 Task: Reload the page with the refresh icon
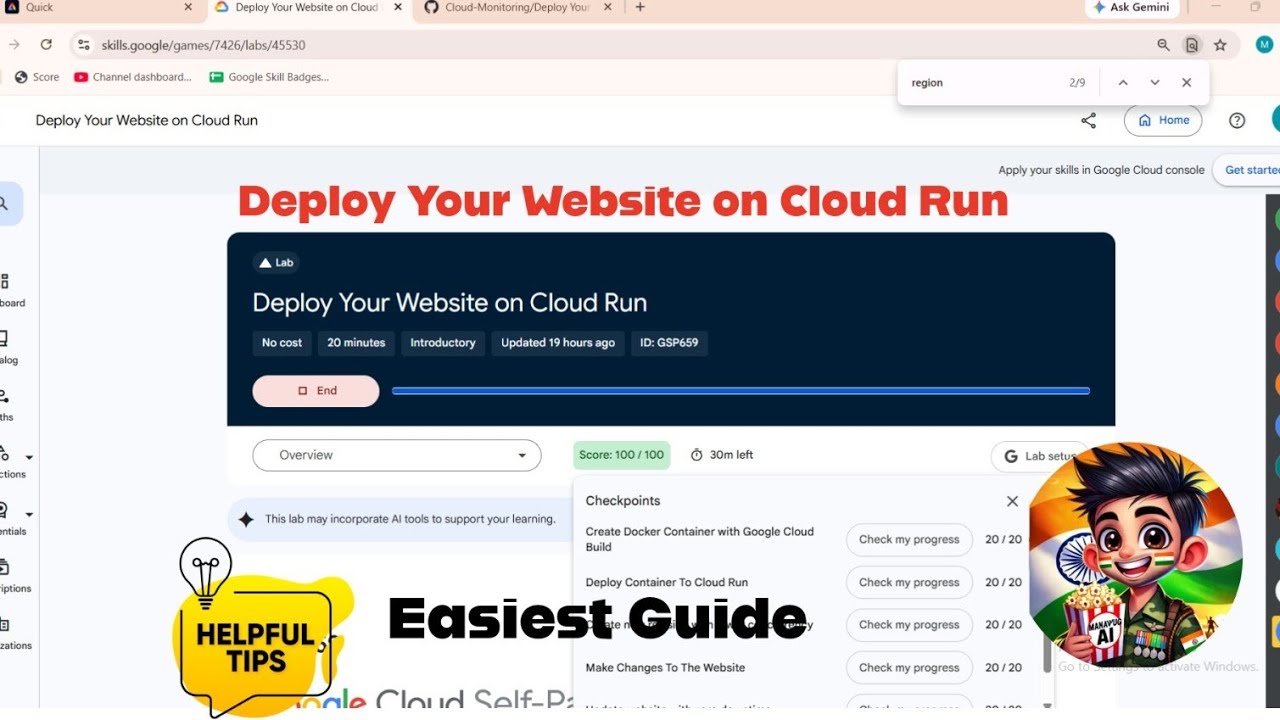point(46,44)
